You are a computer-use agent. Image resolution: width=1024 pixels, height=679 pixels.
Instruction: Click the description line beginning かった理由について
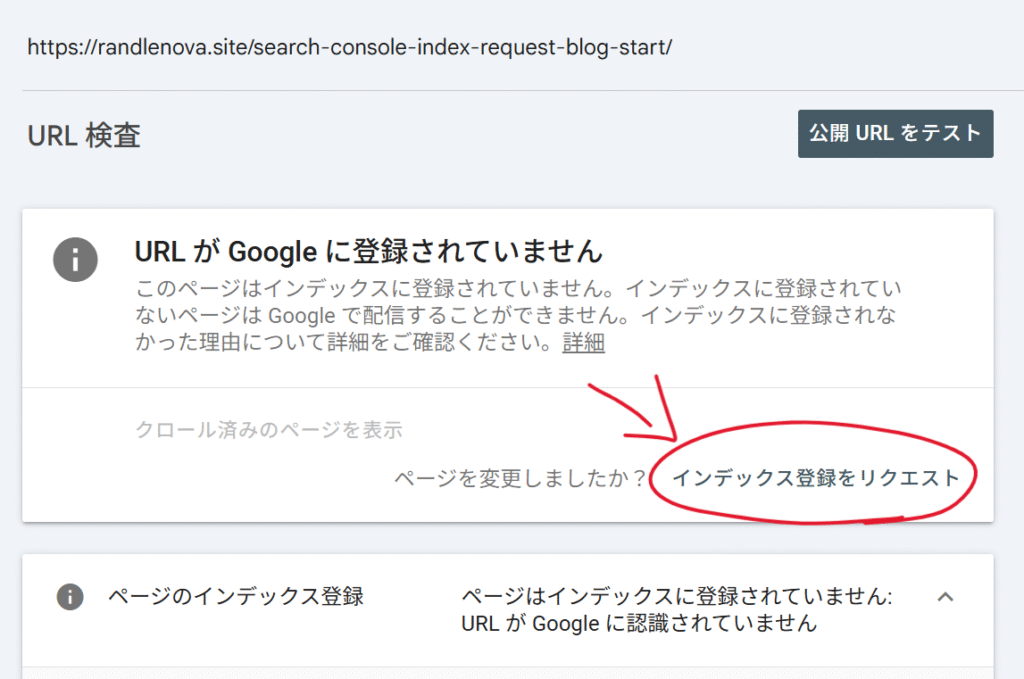tap(345, 343)
